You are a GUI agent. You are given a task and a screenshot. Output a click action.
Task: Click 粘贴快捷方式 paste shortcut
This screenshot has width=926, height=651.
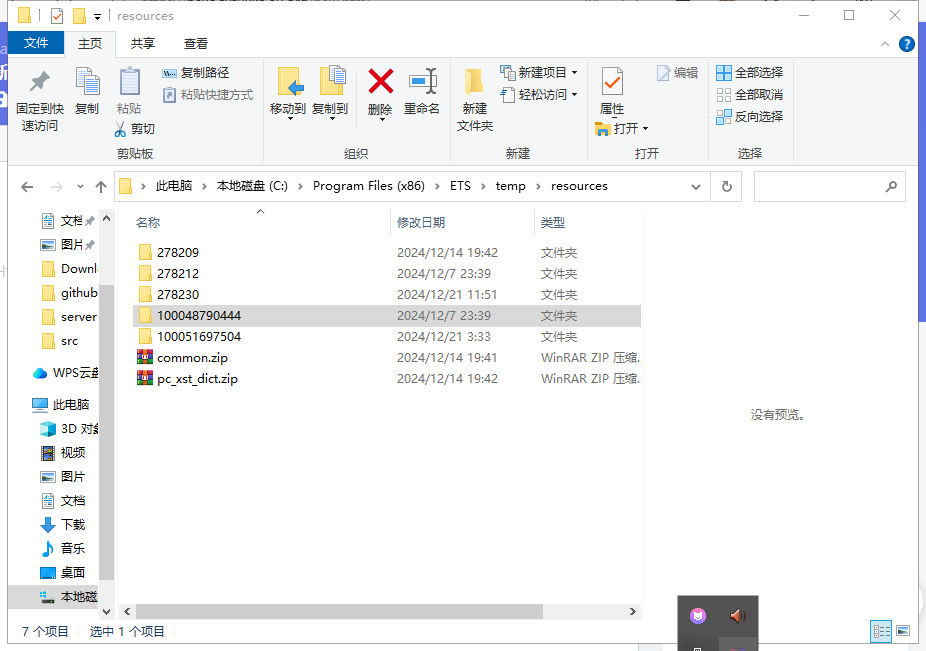coord(208,95)
